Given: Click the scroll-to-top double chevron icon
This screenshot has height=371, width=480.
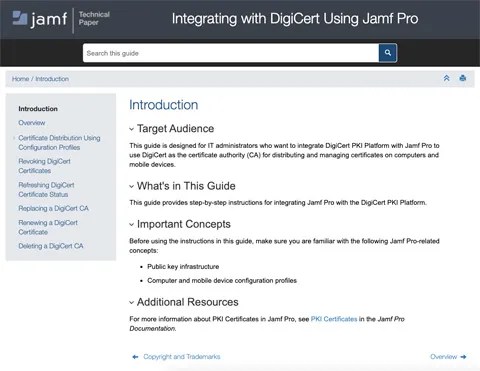Looking at the screenshot, I should click(x=447, y=78).
